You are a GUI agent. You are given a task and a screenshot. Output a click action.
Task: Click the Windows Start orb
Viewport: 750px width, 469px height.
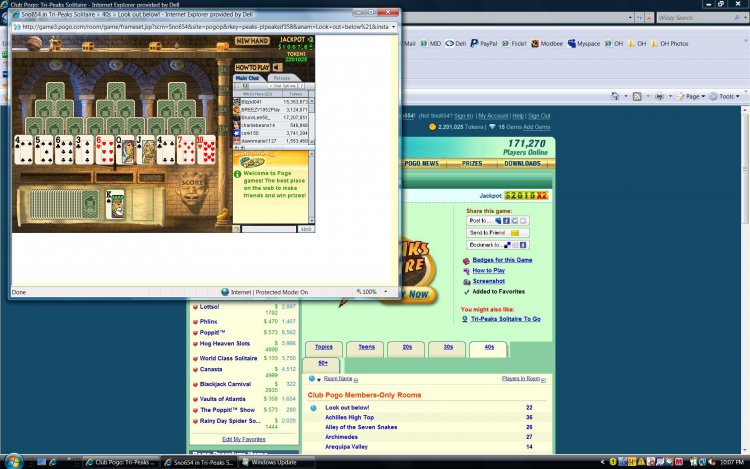13,461
